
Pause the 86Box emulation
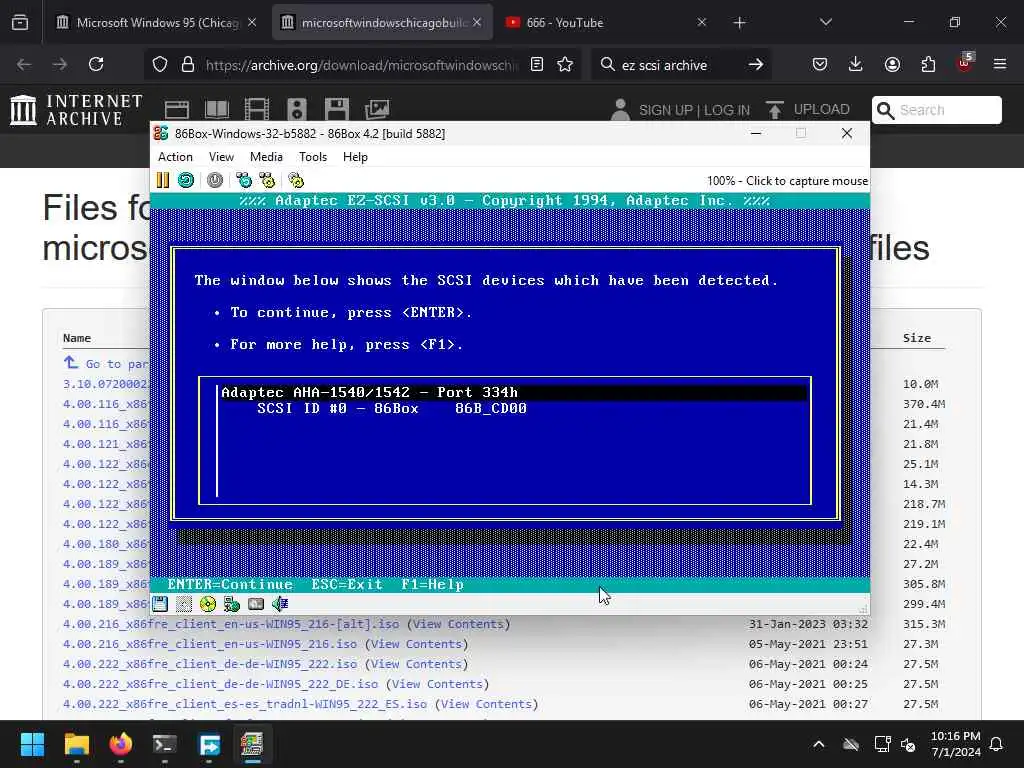[x=163, y=180]
